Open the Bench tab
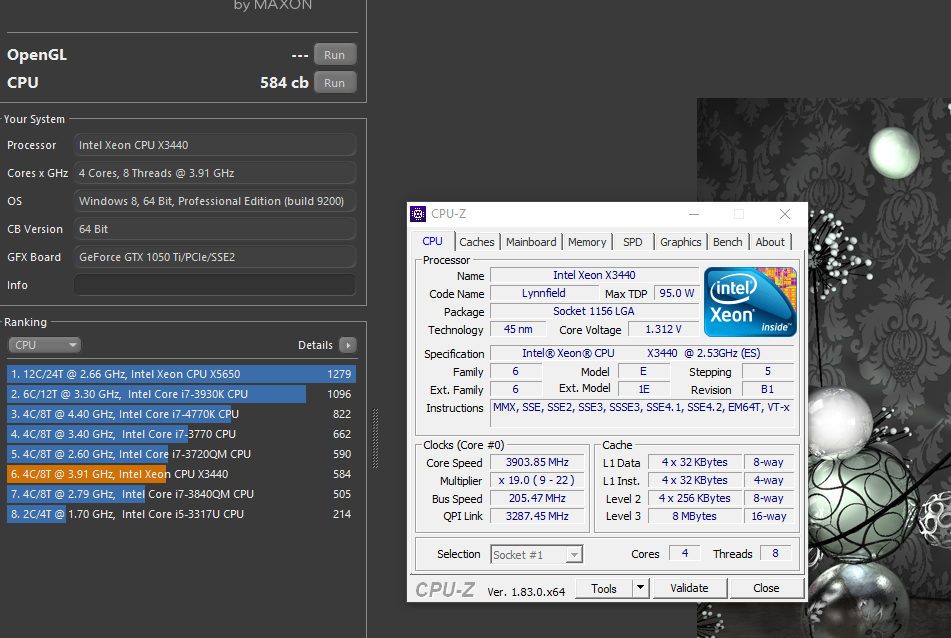This screenshot has height=638, width=951. coord(728,242)
